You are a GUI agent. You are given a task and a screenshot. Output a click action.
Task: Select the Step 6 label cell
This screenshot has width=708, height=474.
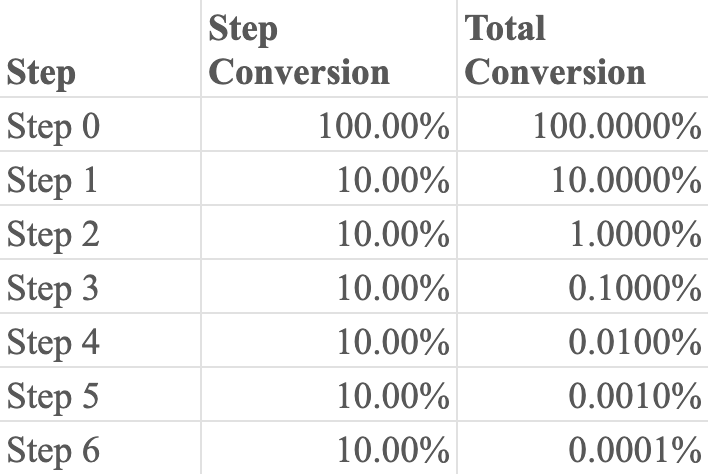tap(54, 451)
